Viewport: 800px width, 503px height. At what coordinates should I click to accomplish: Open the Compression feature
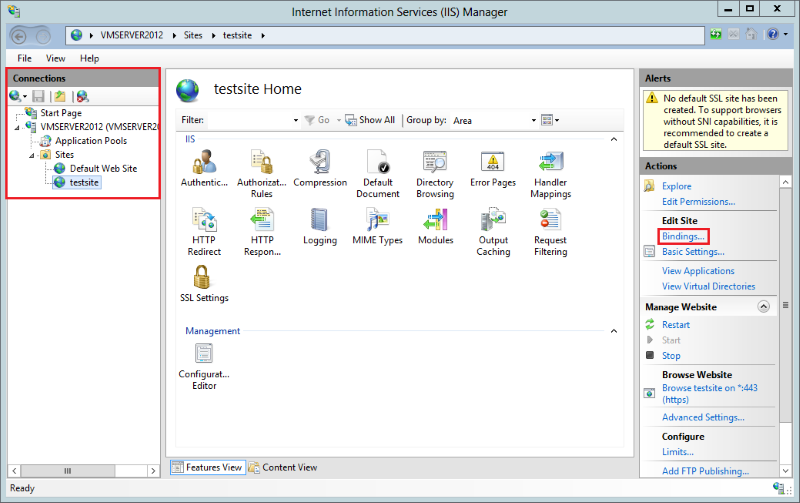320,168
